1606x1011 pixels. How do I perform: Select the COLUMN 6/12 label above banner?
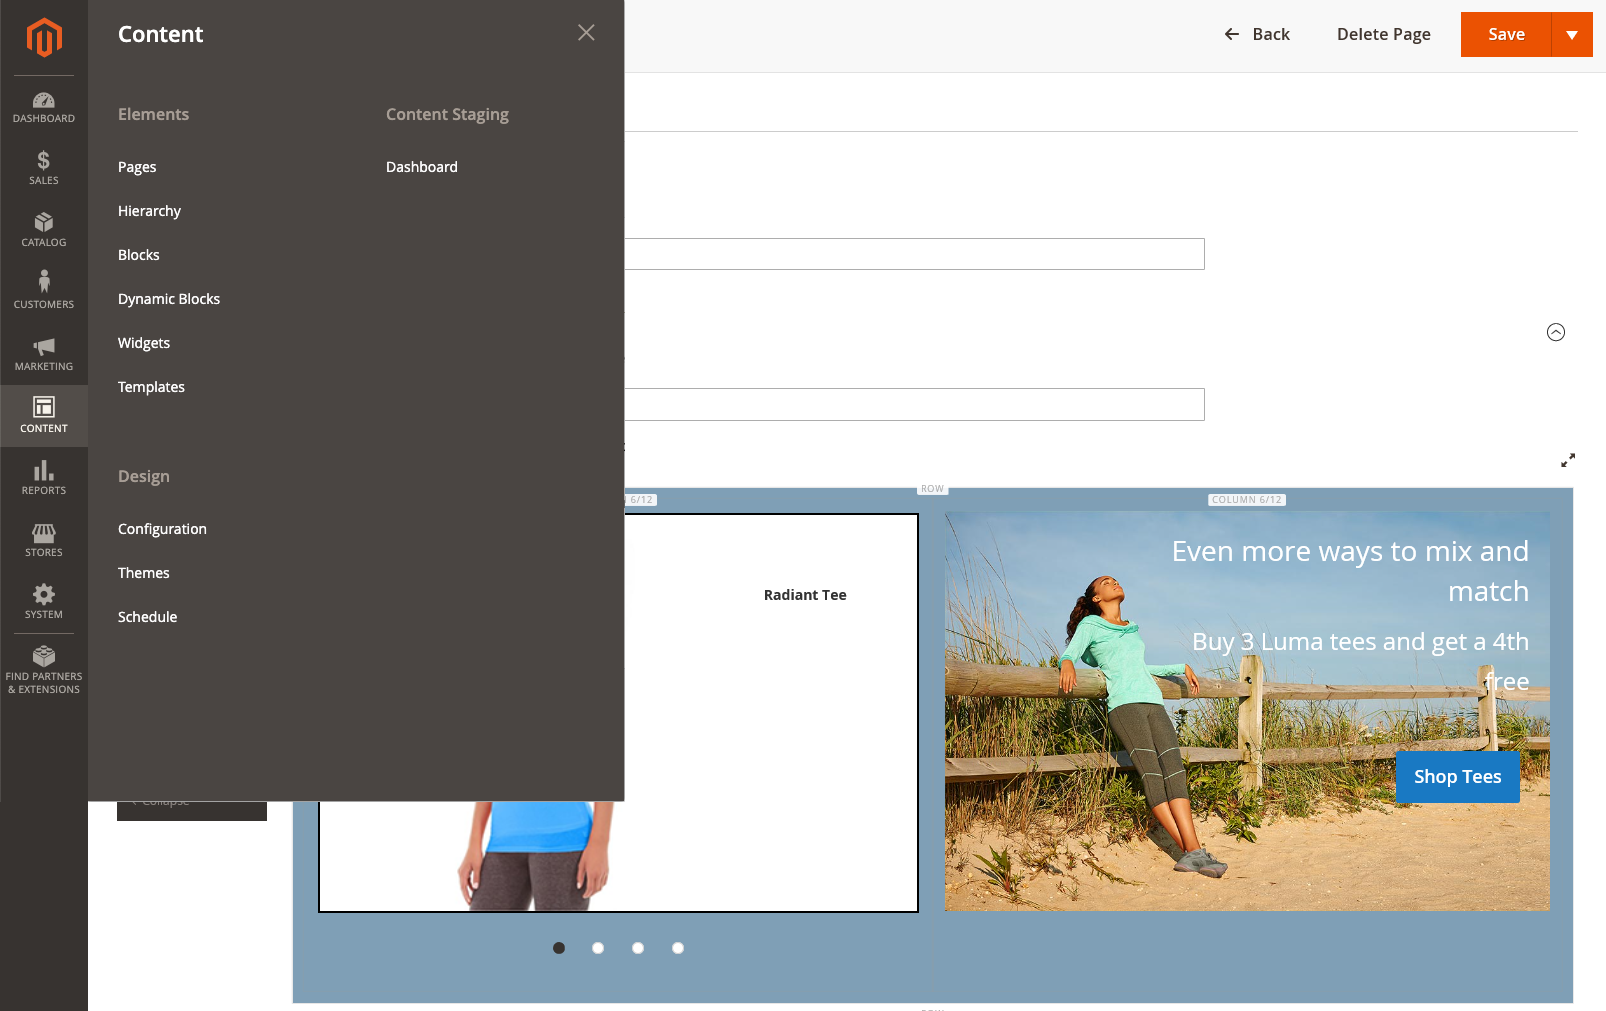(x=1247, y=500)
